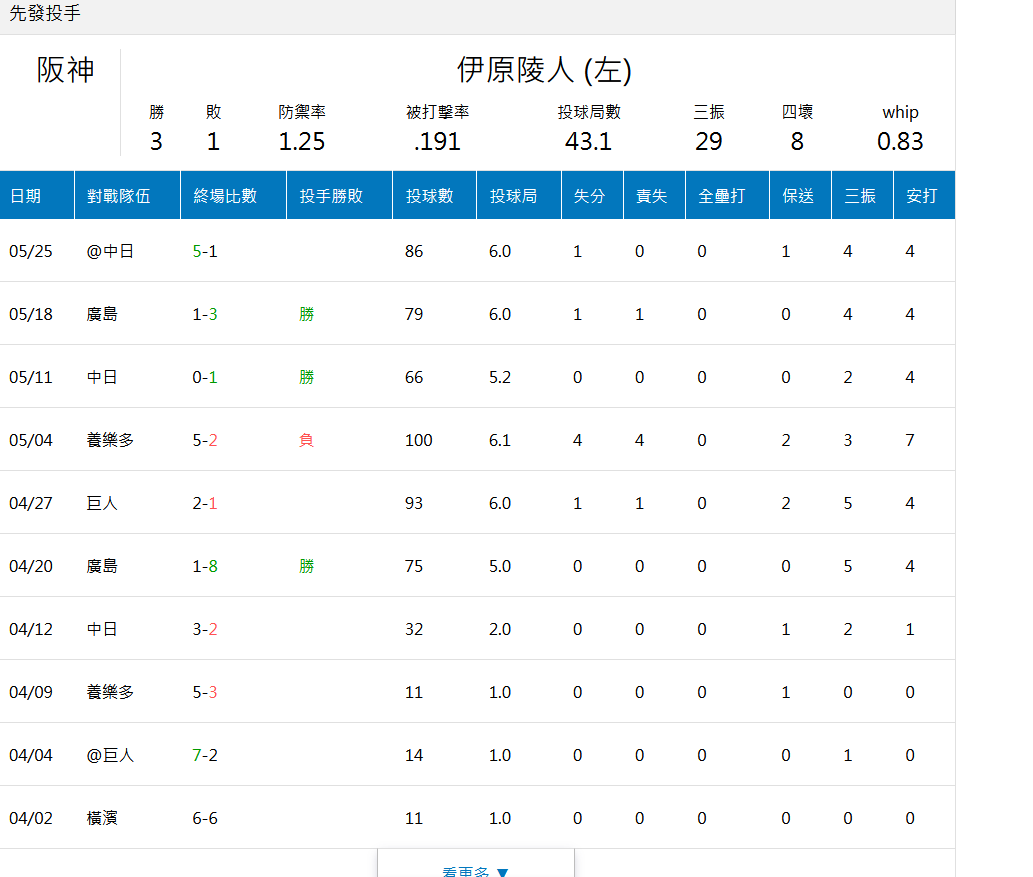Click the 6-6 final score

click(x=205, y=818)
